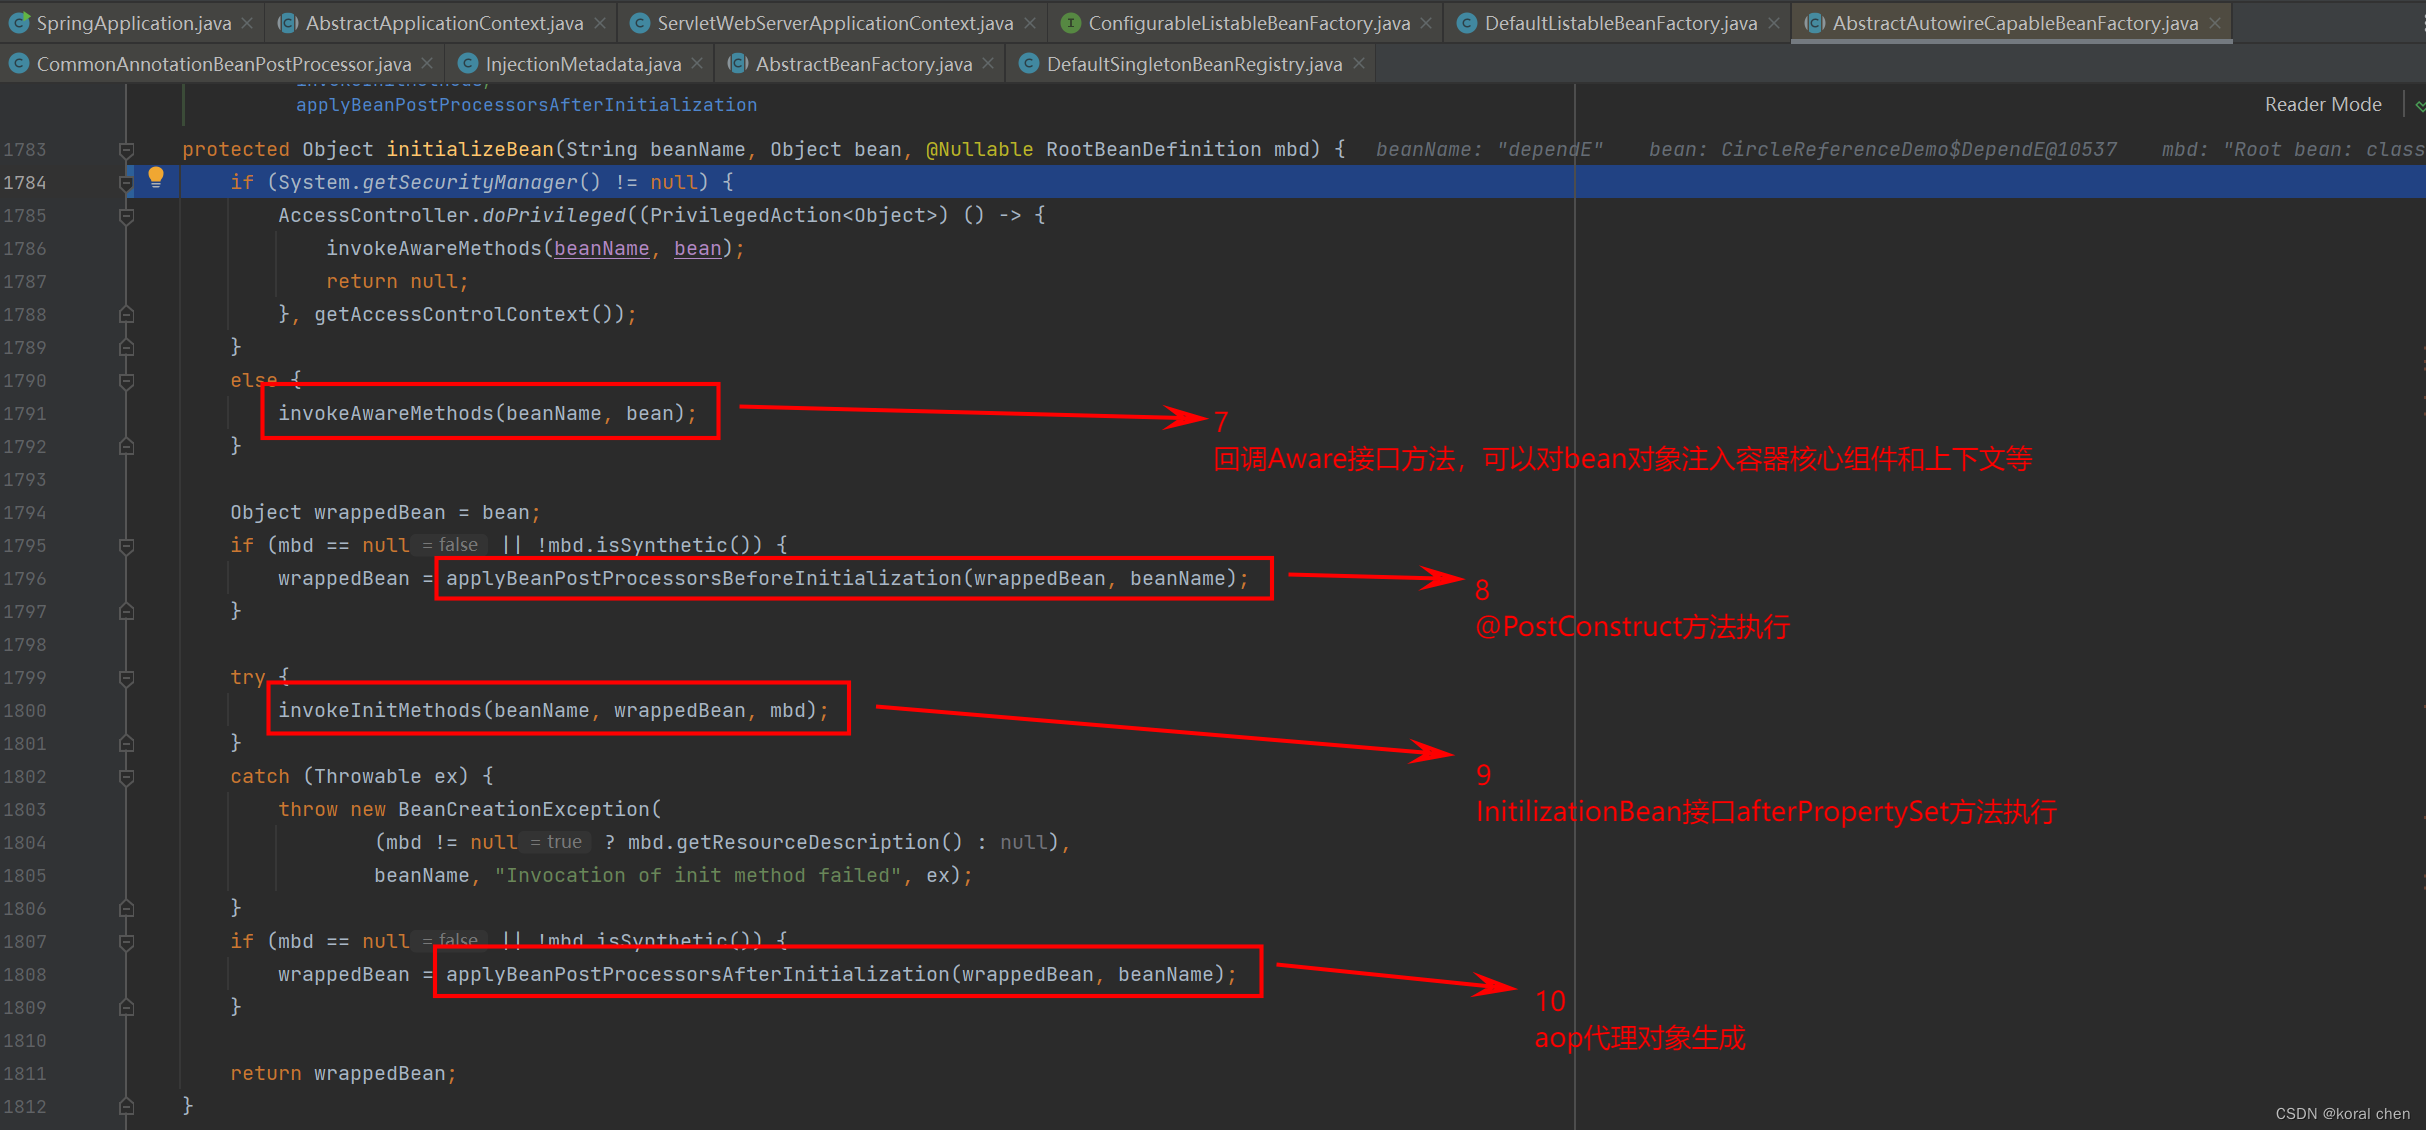Click the green inspection checkmark beside Reader Mode
This screenshot has height=1130, width=2426.
click(2419, 105)
